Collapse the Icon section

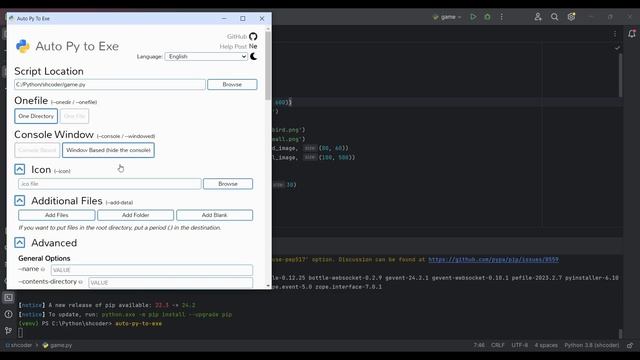(20, 169)
